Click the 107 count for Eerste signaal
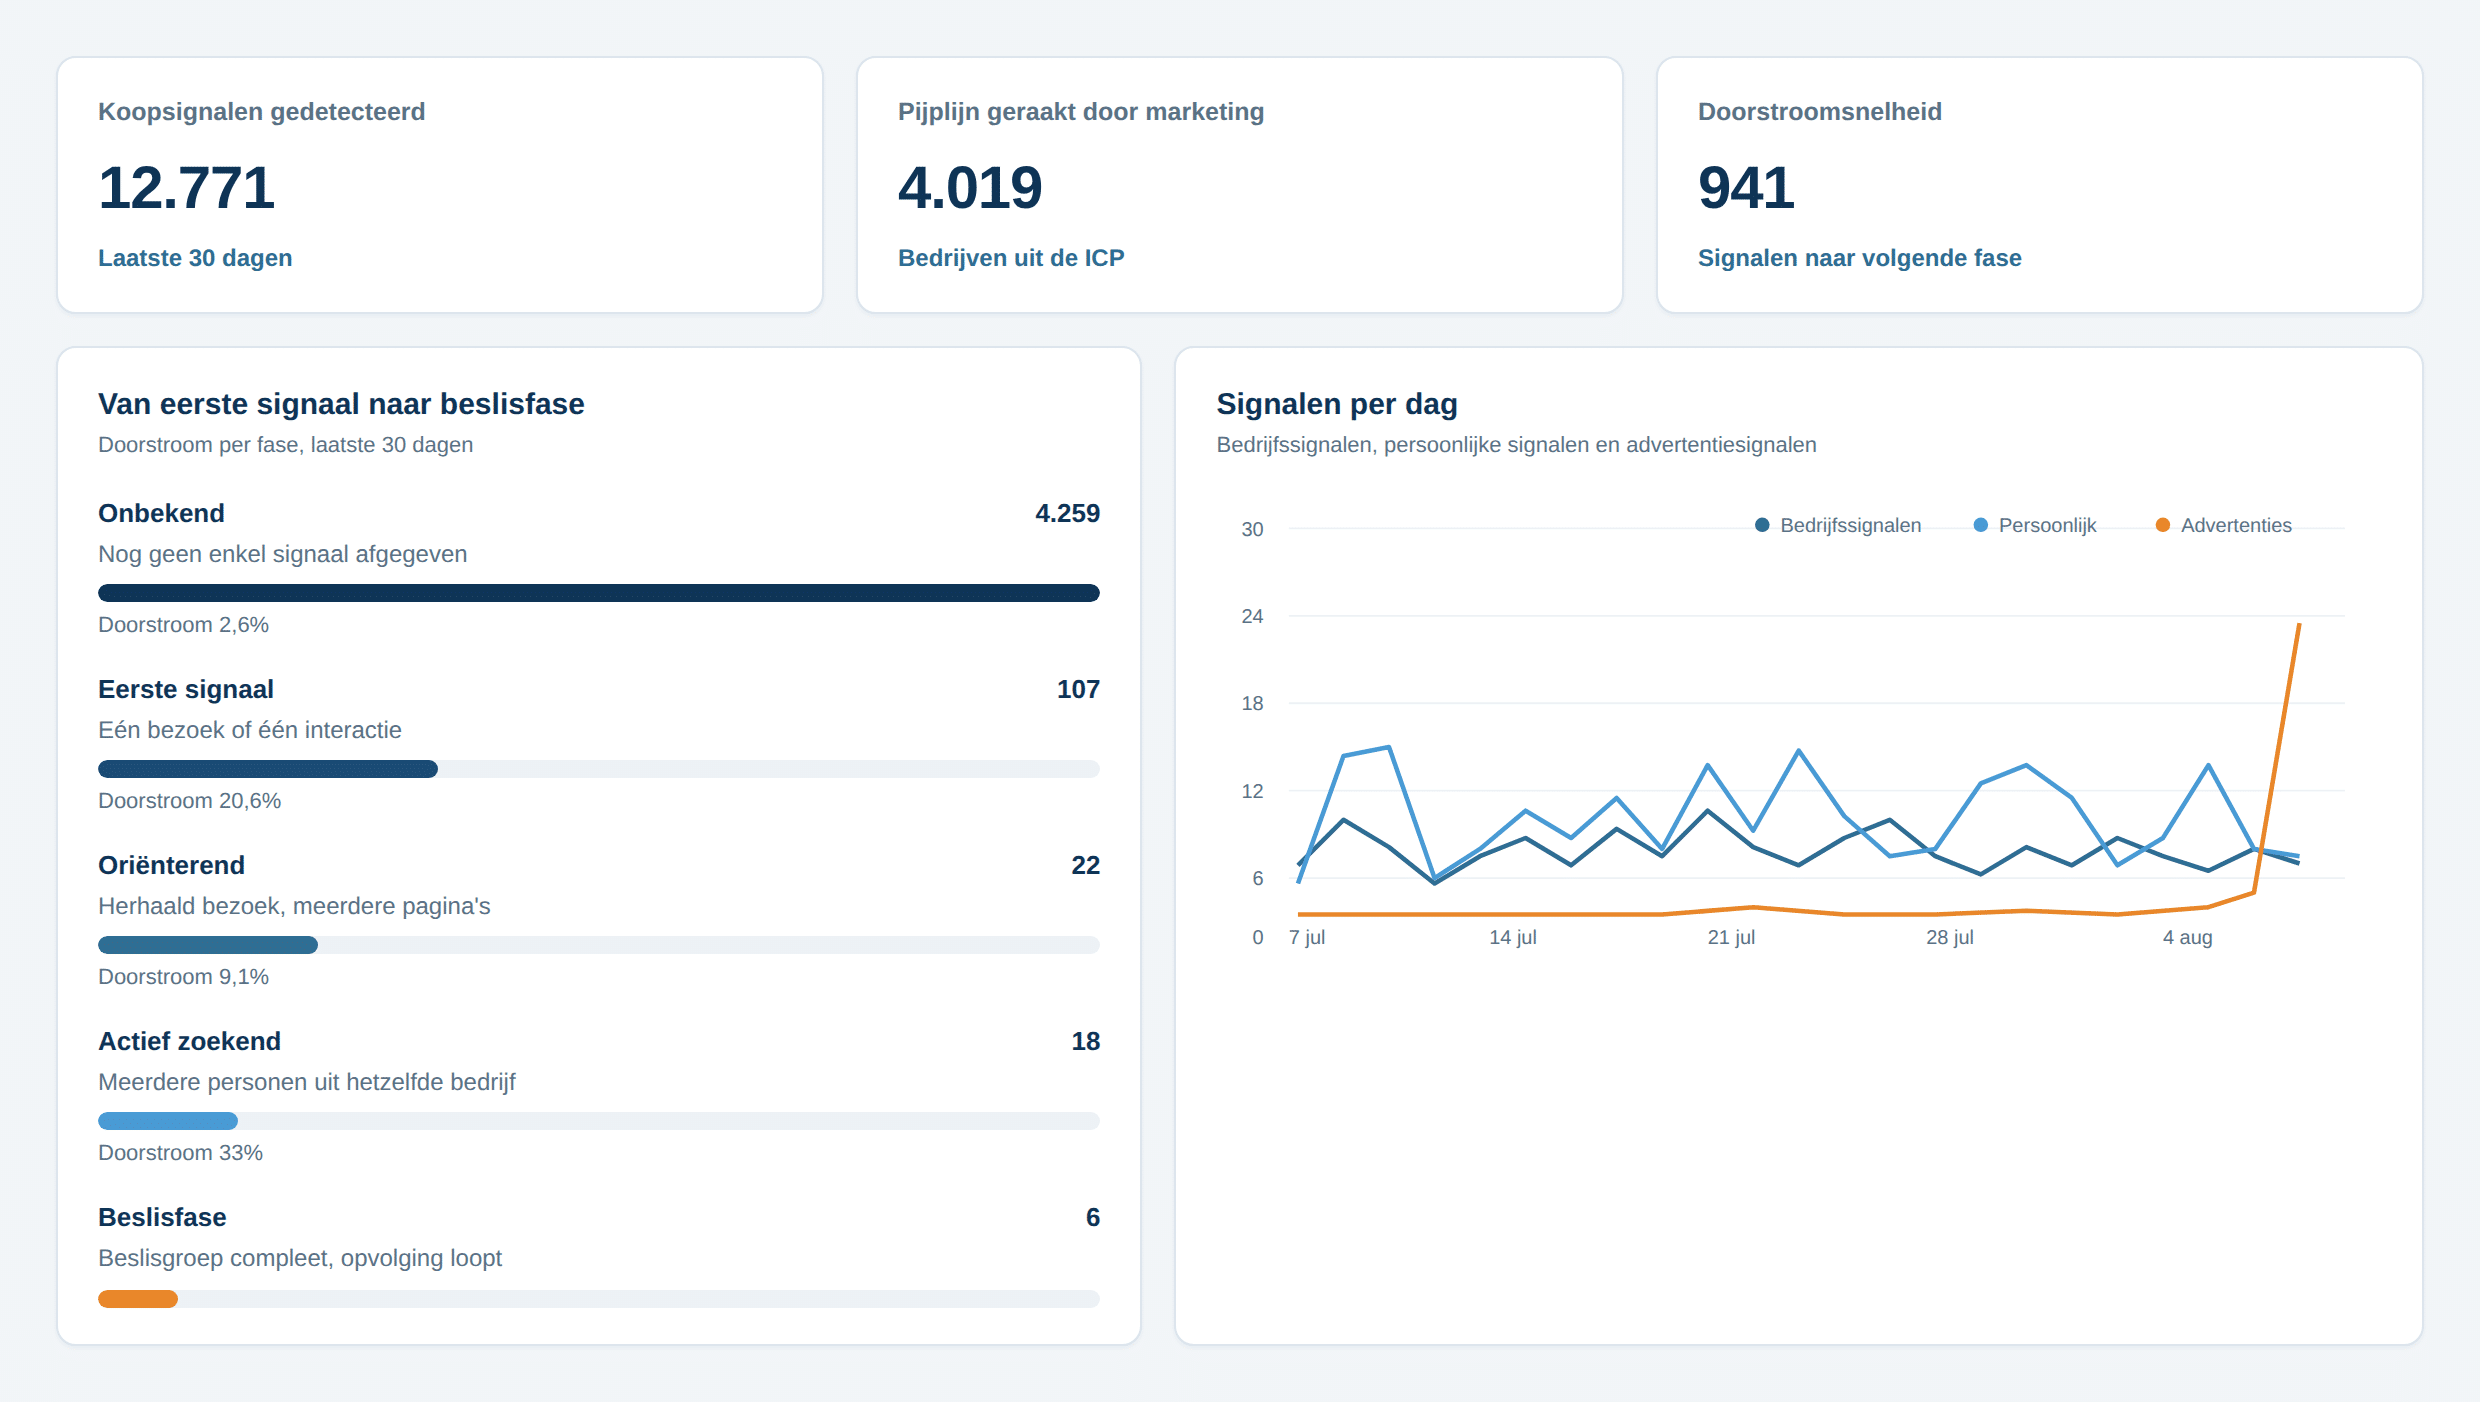 1078,689
